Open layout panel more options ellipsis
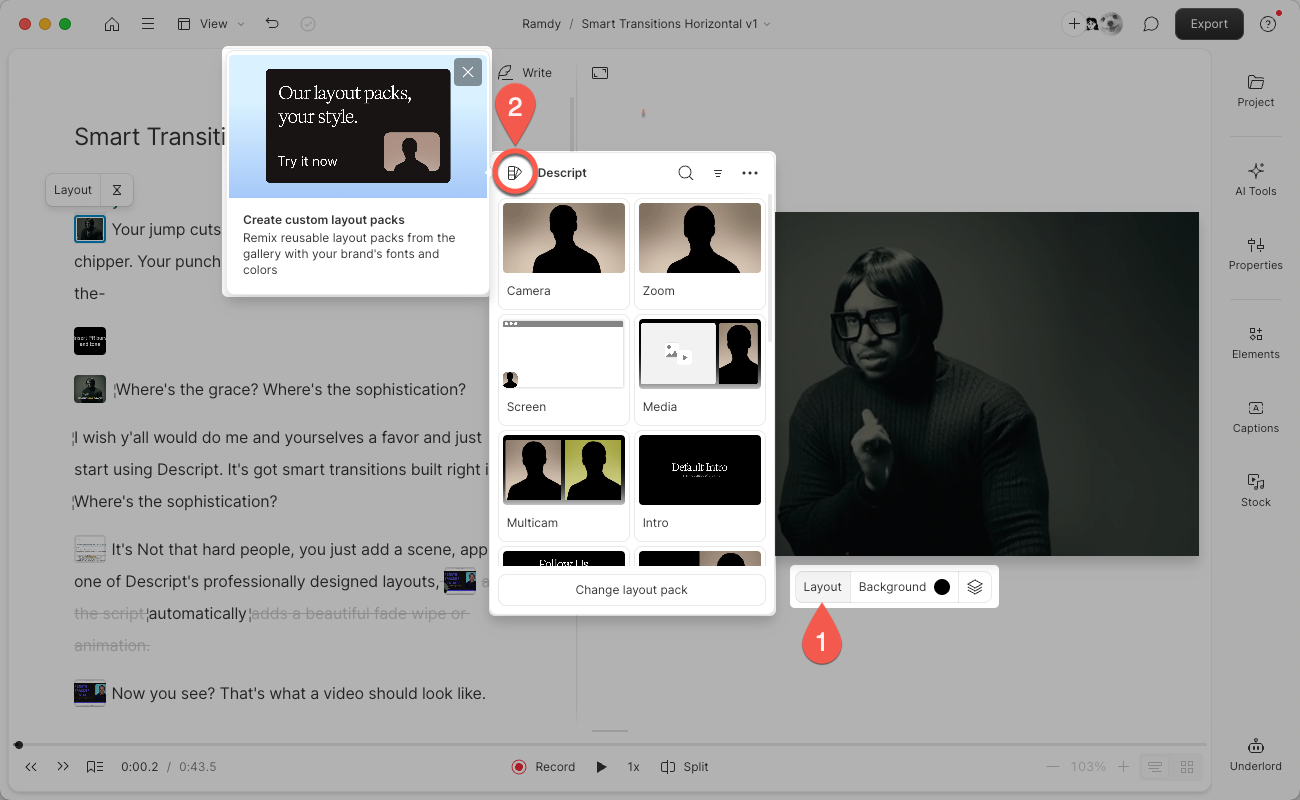Image resolution: width=1300 pixels, height=800 pixels. point(750,173)
